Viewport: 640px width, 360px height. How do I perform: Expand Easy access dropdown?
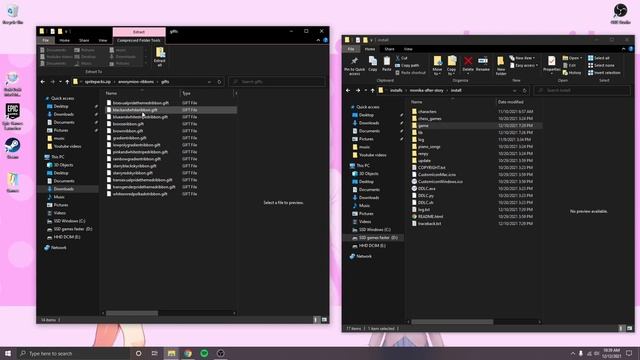(x=524, y=65)
